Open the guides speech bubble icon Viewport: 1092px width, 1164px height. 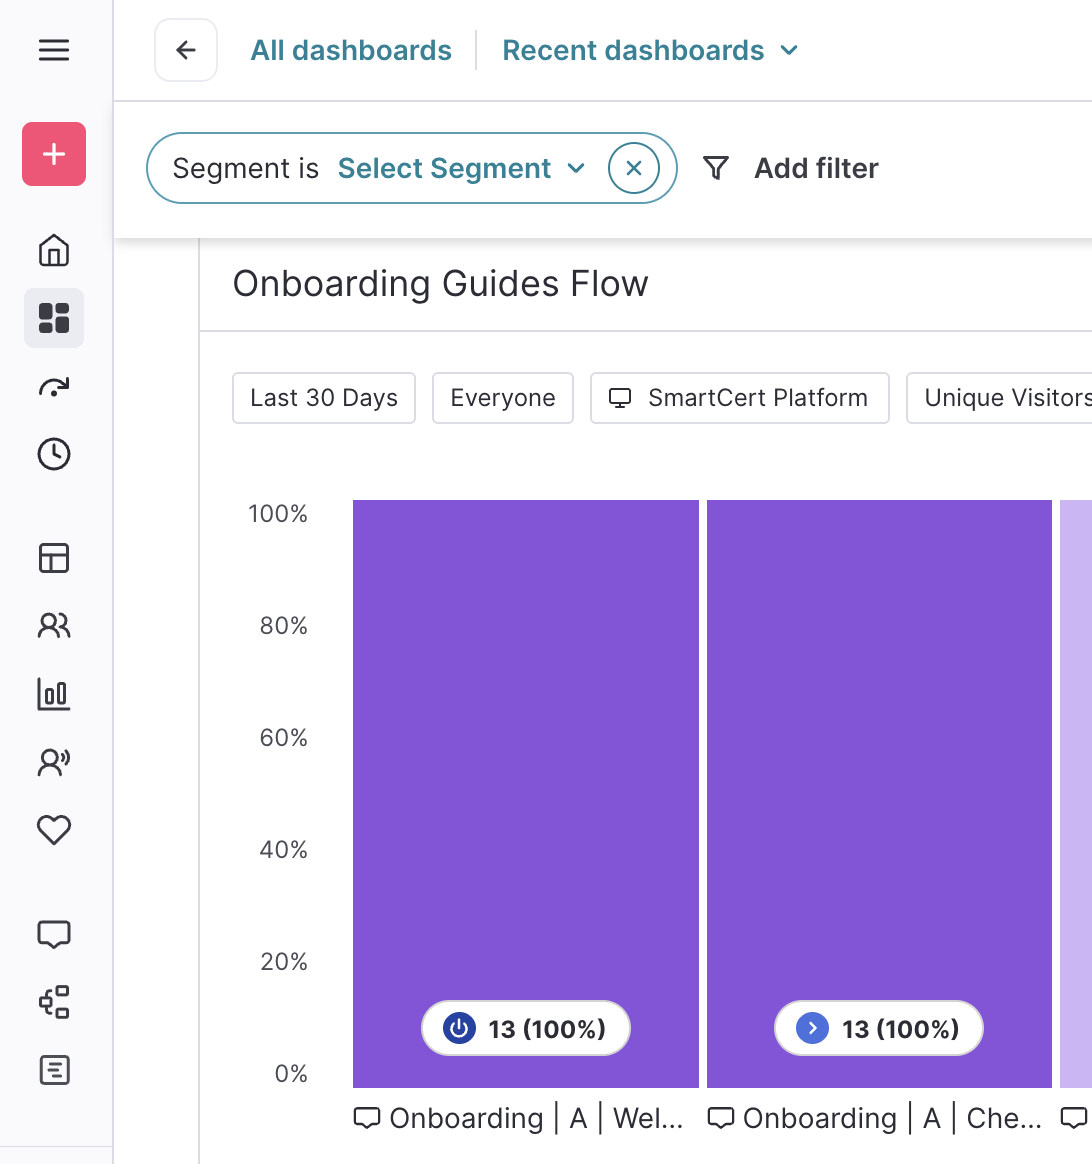[x=54, y=934]
